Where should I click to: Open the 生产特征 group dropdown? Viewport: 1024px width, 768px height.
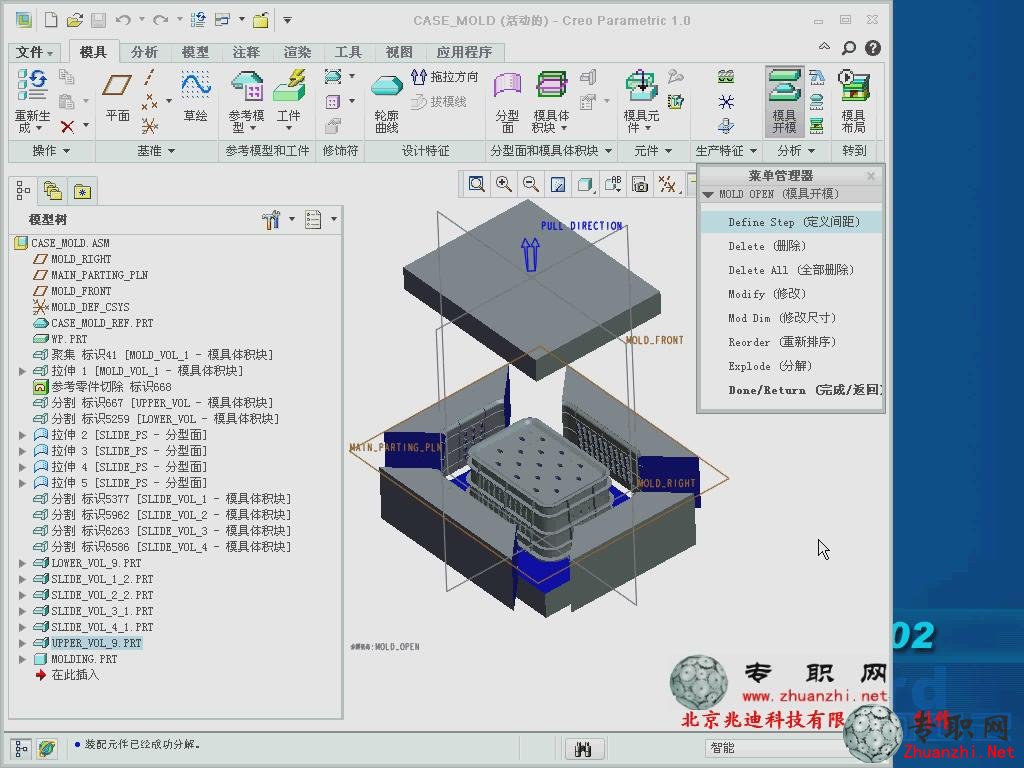(726, 151)
